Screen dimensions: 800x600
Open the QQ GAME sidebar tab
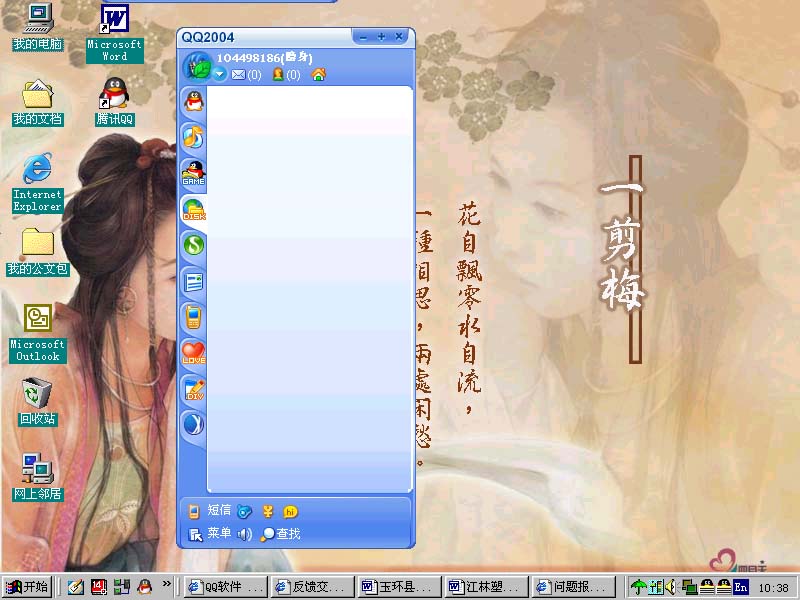coord(194,173)
